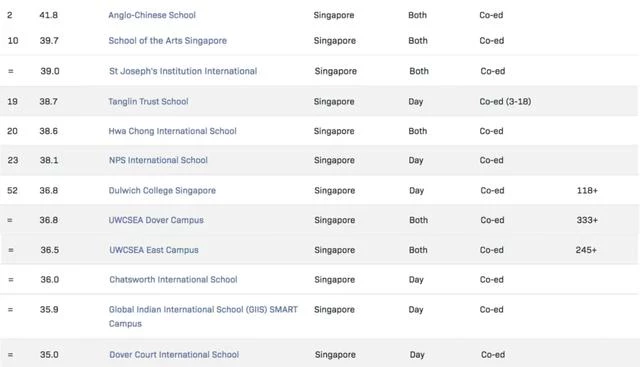Click the 333+ value for UWCSEA Dover
This screenshot has width=640, height=367.
pyautogui.click(x=587, y=220)
